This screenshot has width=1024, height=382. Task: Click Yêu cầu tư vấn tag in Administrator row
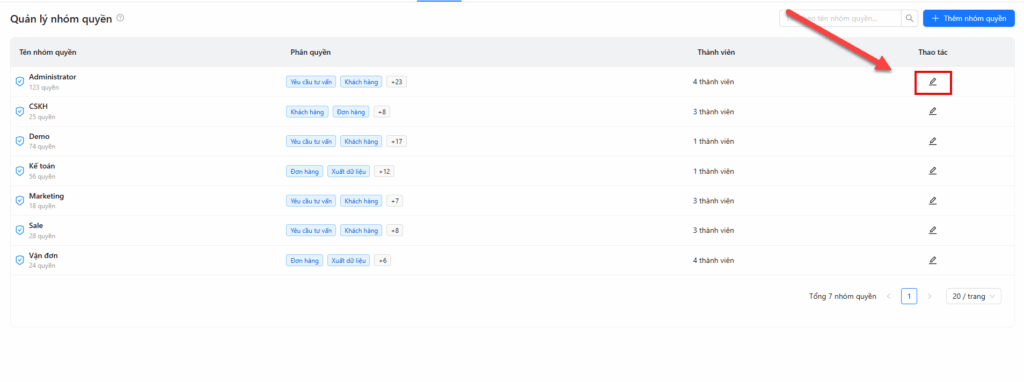pos(311,82)
